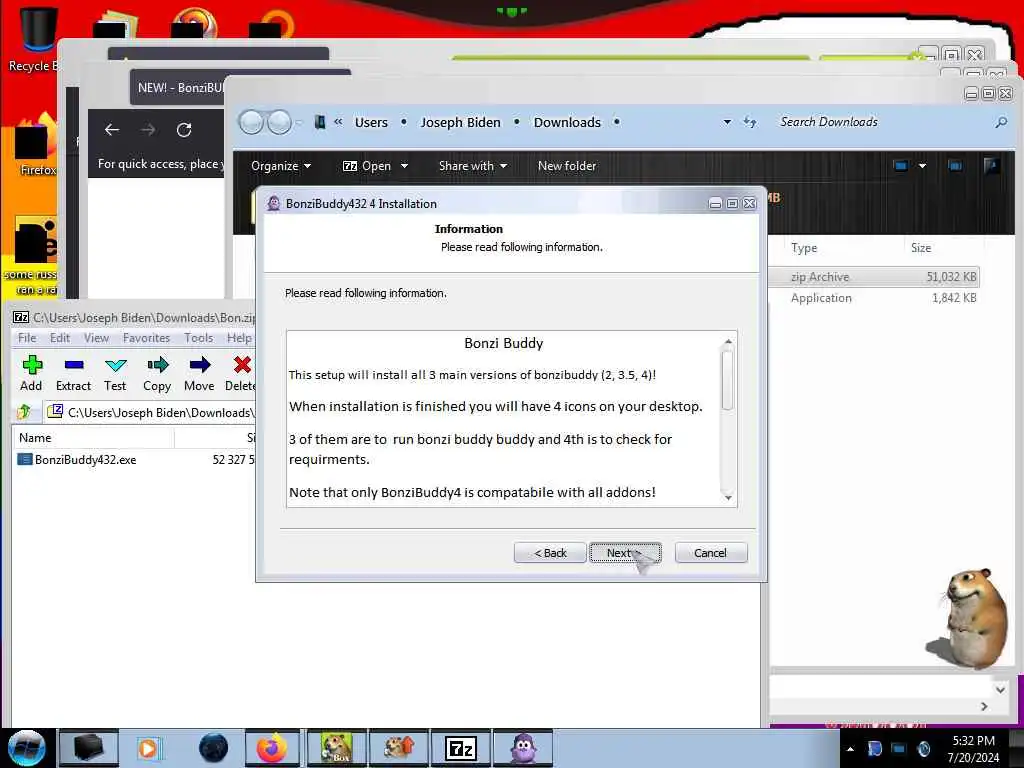Click the taskbar clock showing 5:32 PM
This screenshot has height=768, width=1024.
tap(973, 748)
